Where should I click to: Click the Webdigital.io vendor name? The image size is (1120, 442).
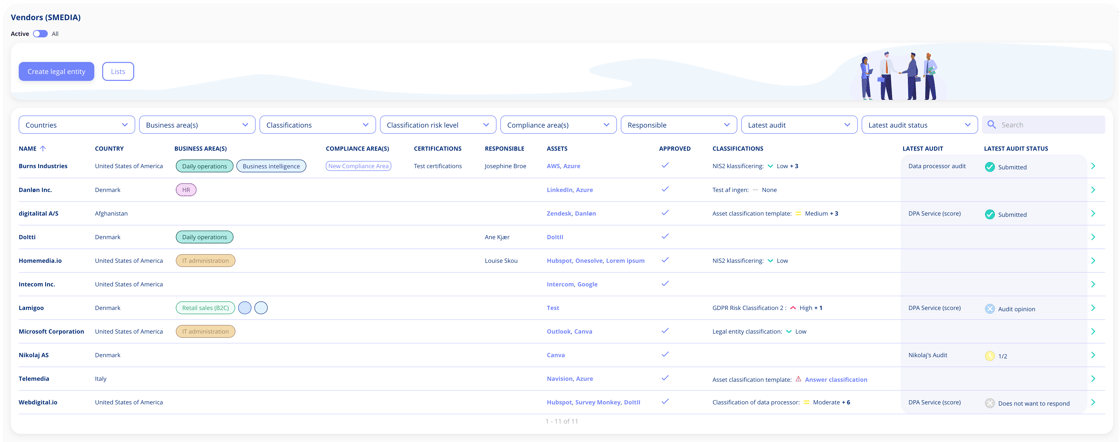click(38, 402)
